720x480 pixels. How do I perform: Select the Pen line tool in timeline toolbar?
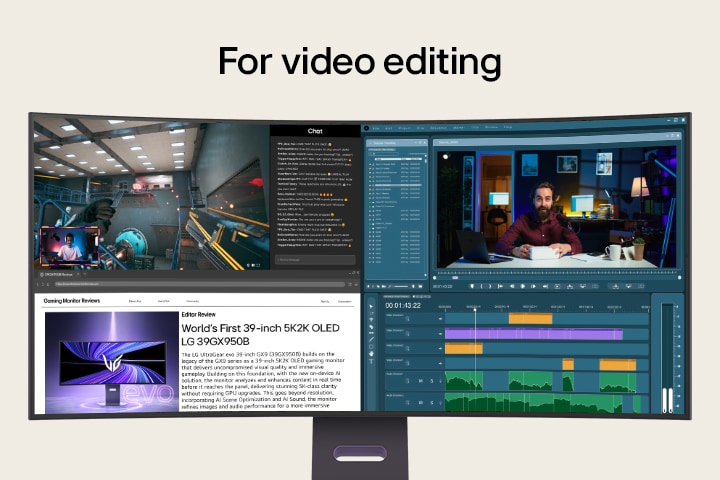click(371, 339)
